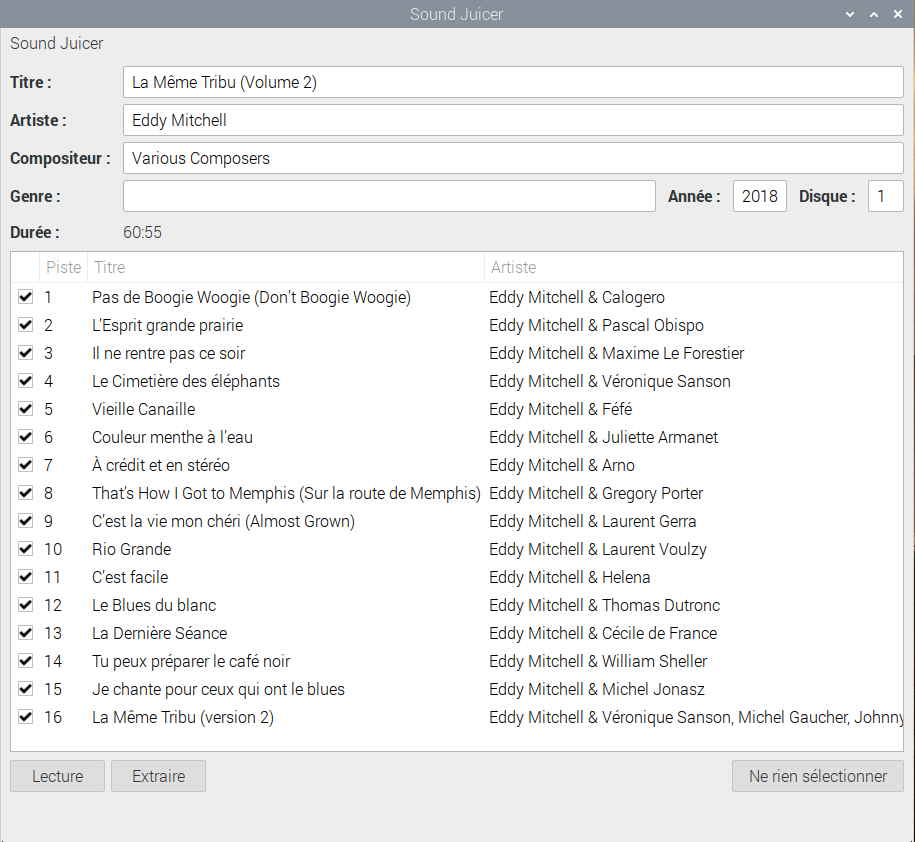Deselect track 13 La Dernière Séance checkbox

pyautogui.click(x=26, y=633)
